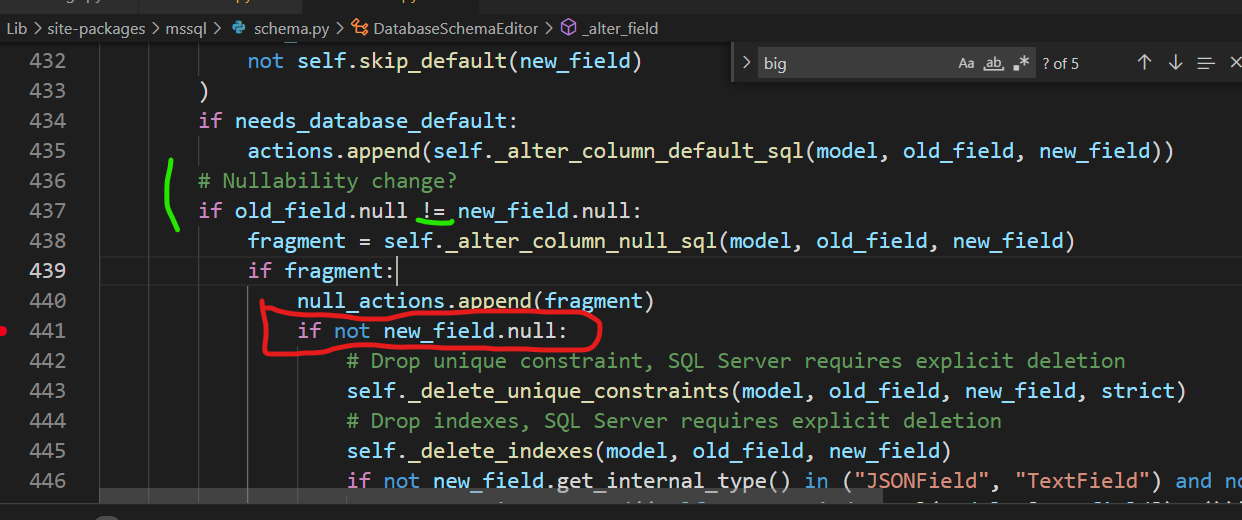Image resolution: width=1242 pixels, height=520 pixels.
Task: Click line number 446
Action: click(x=47, y=481)
